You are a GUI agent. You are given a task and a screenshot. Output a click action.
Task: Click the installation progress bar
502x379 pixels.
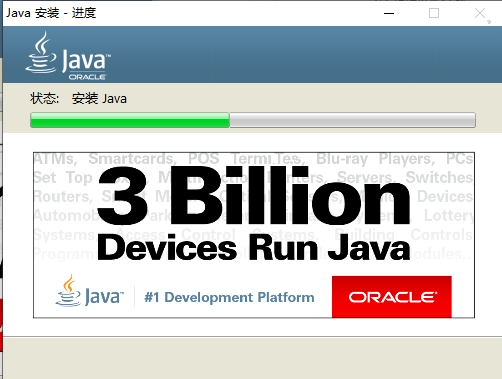click(253, 120)
